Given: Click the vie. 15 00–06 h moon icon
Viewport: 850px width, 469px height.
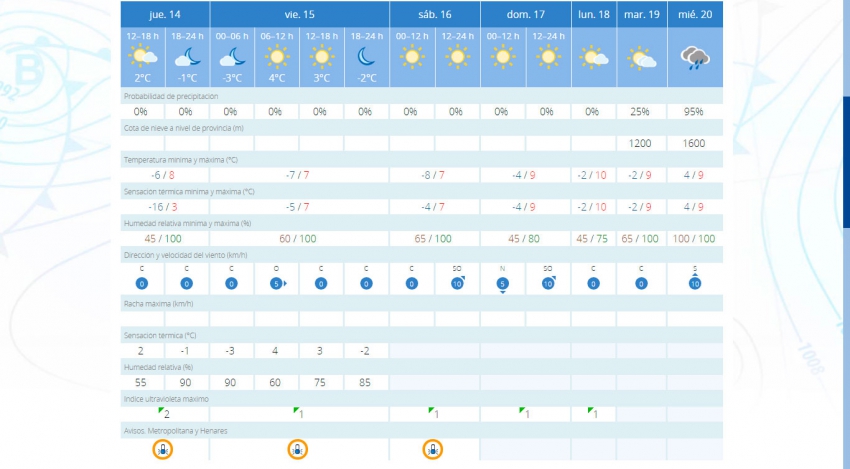Looking at the screenshot, I should tap(232, 56).
